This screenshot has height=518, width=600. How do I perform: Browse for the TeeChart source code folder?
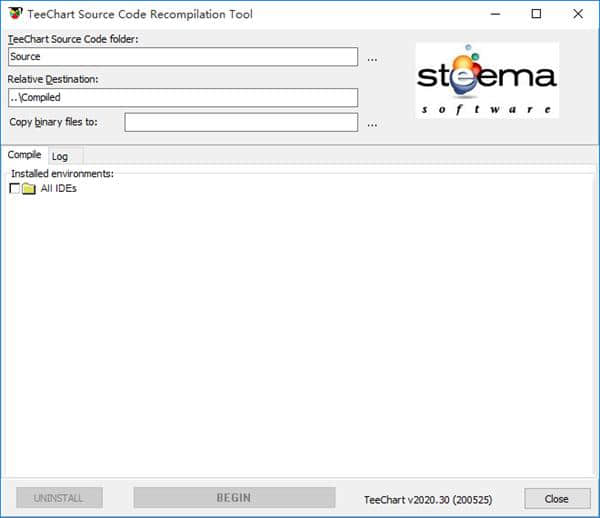pyautogui.click(x=372, y=60)
